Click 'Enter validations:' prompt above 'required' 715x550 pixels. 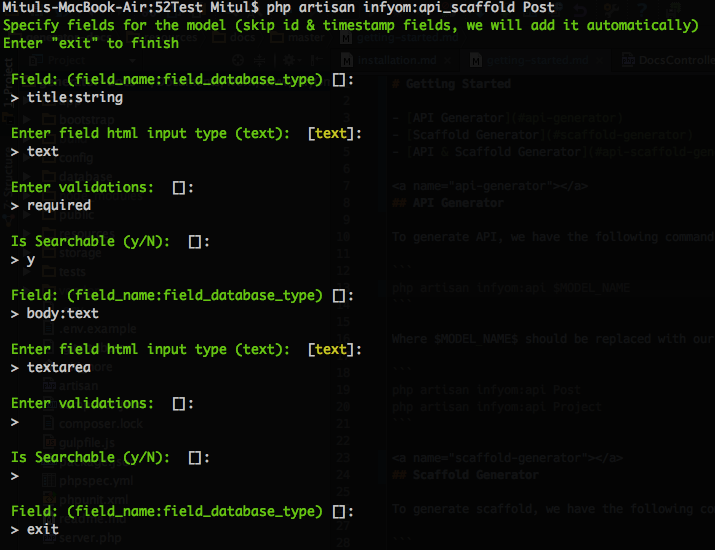[102, 187]
